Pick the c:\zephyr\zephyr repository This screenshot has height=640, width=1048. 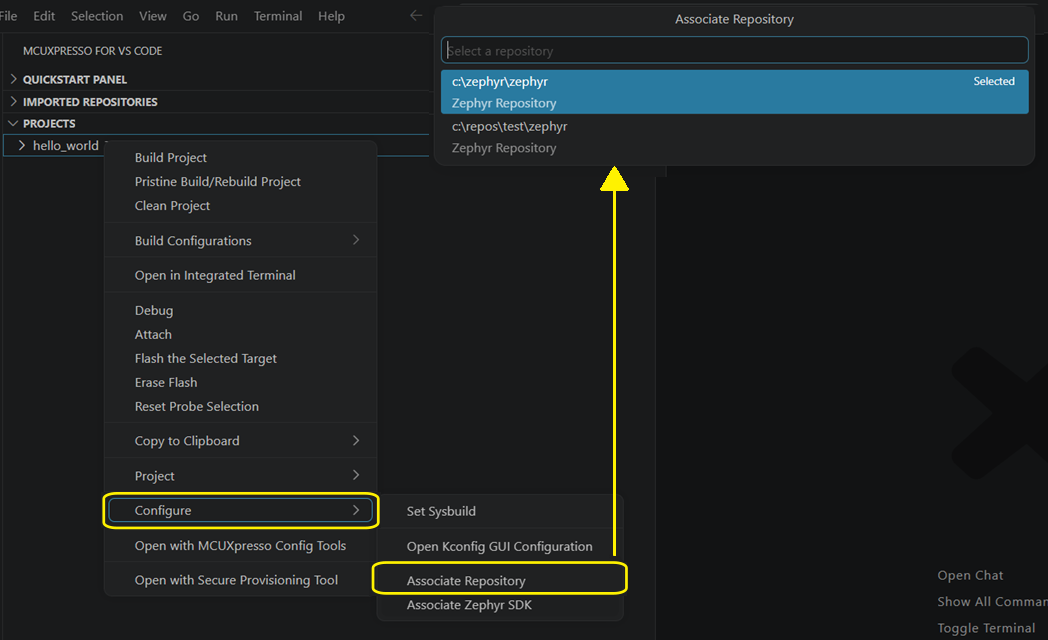coord(735,92)
